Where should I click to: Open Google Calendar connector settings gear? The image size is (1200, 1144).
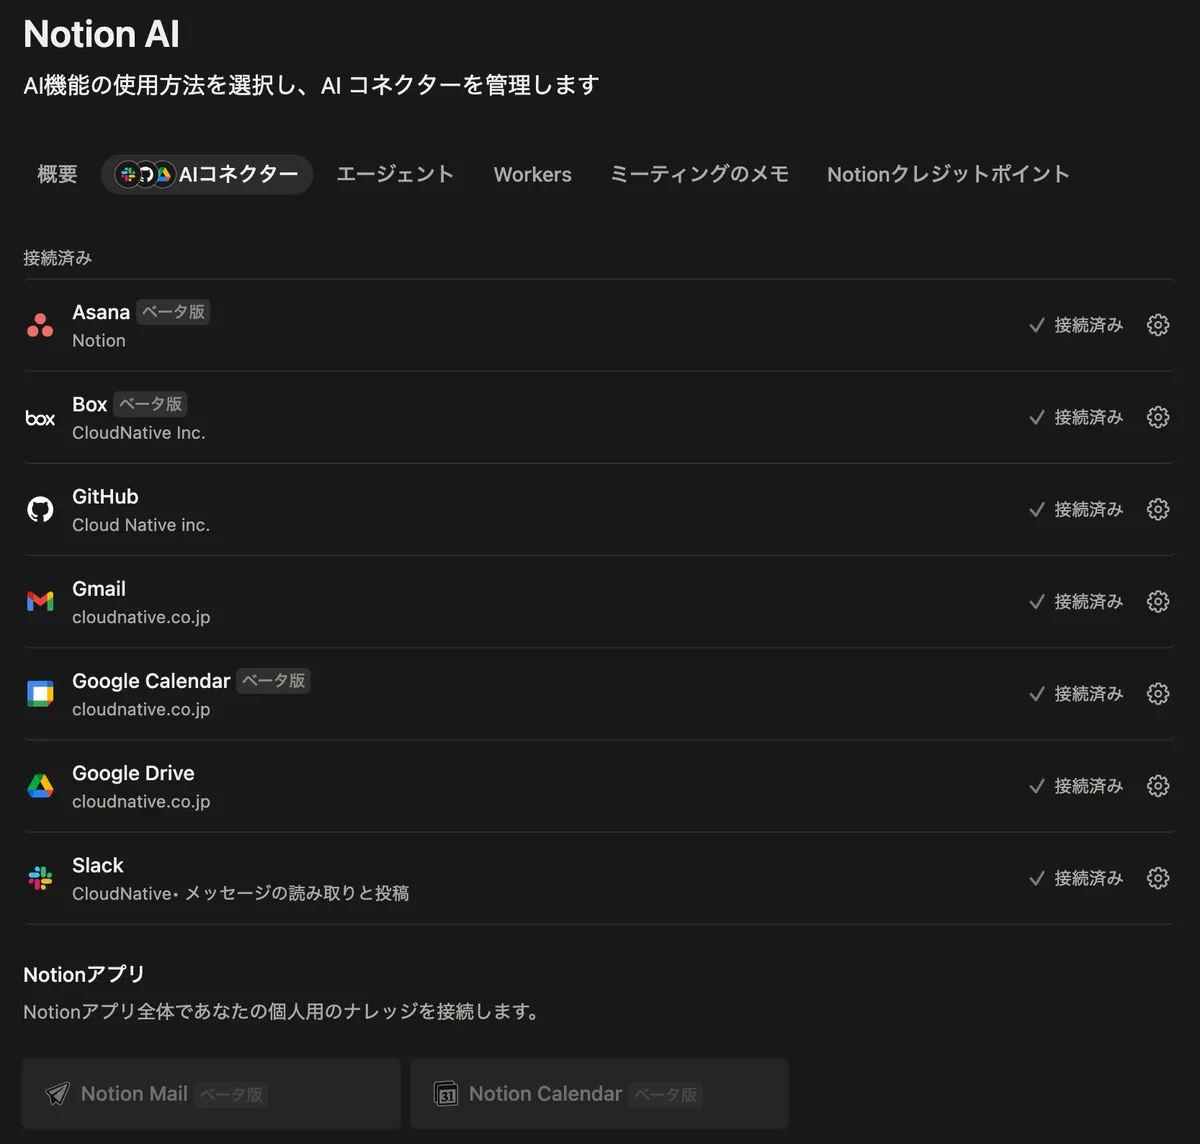click(x=1158, y=693)
